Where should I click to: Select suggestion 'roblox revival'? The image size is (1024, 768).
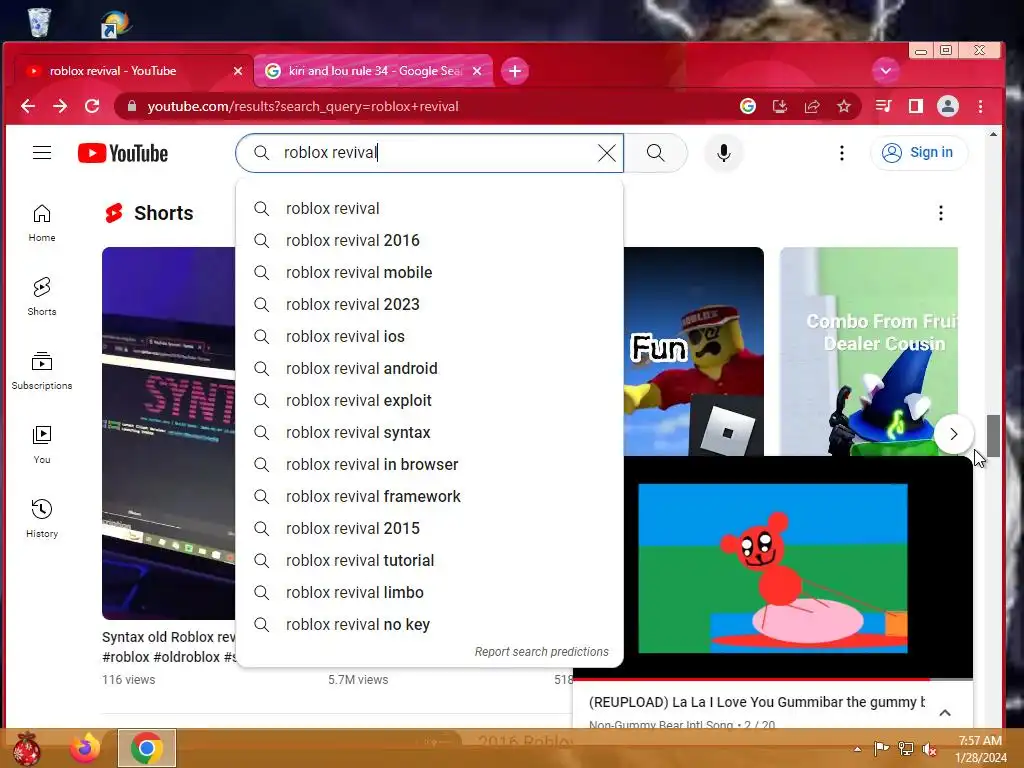pos(430,208)
